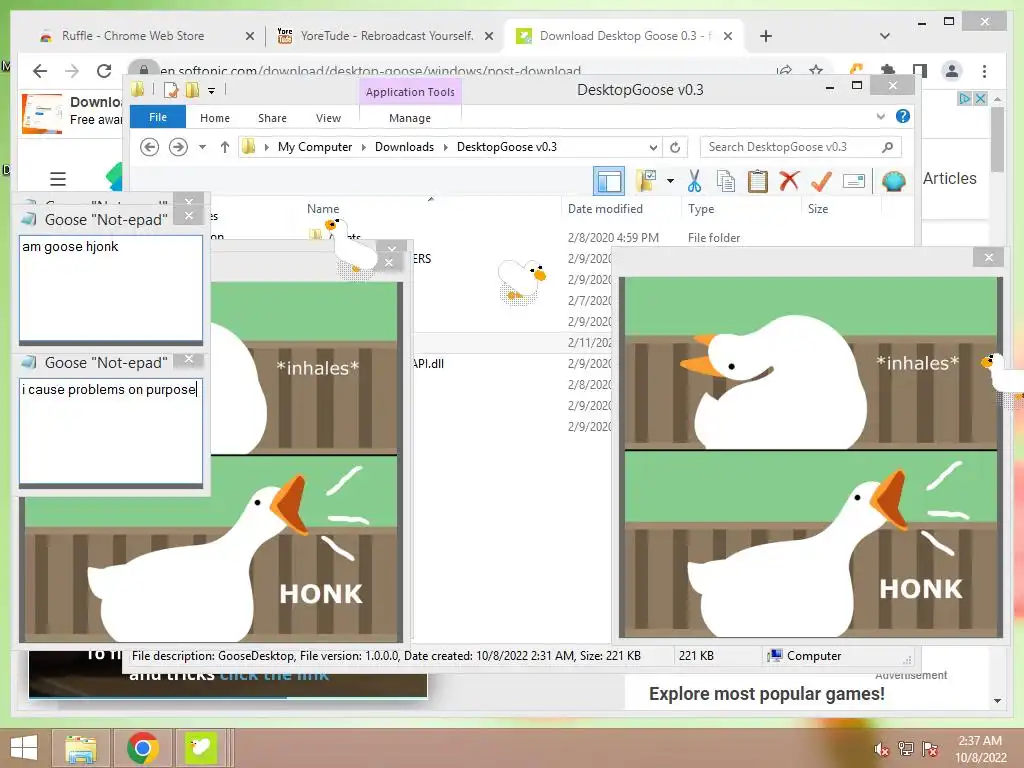Click the Copy pages icon
The height and width of the screenshot is (768, 1024).
[x=726, y=181]
